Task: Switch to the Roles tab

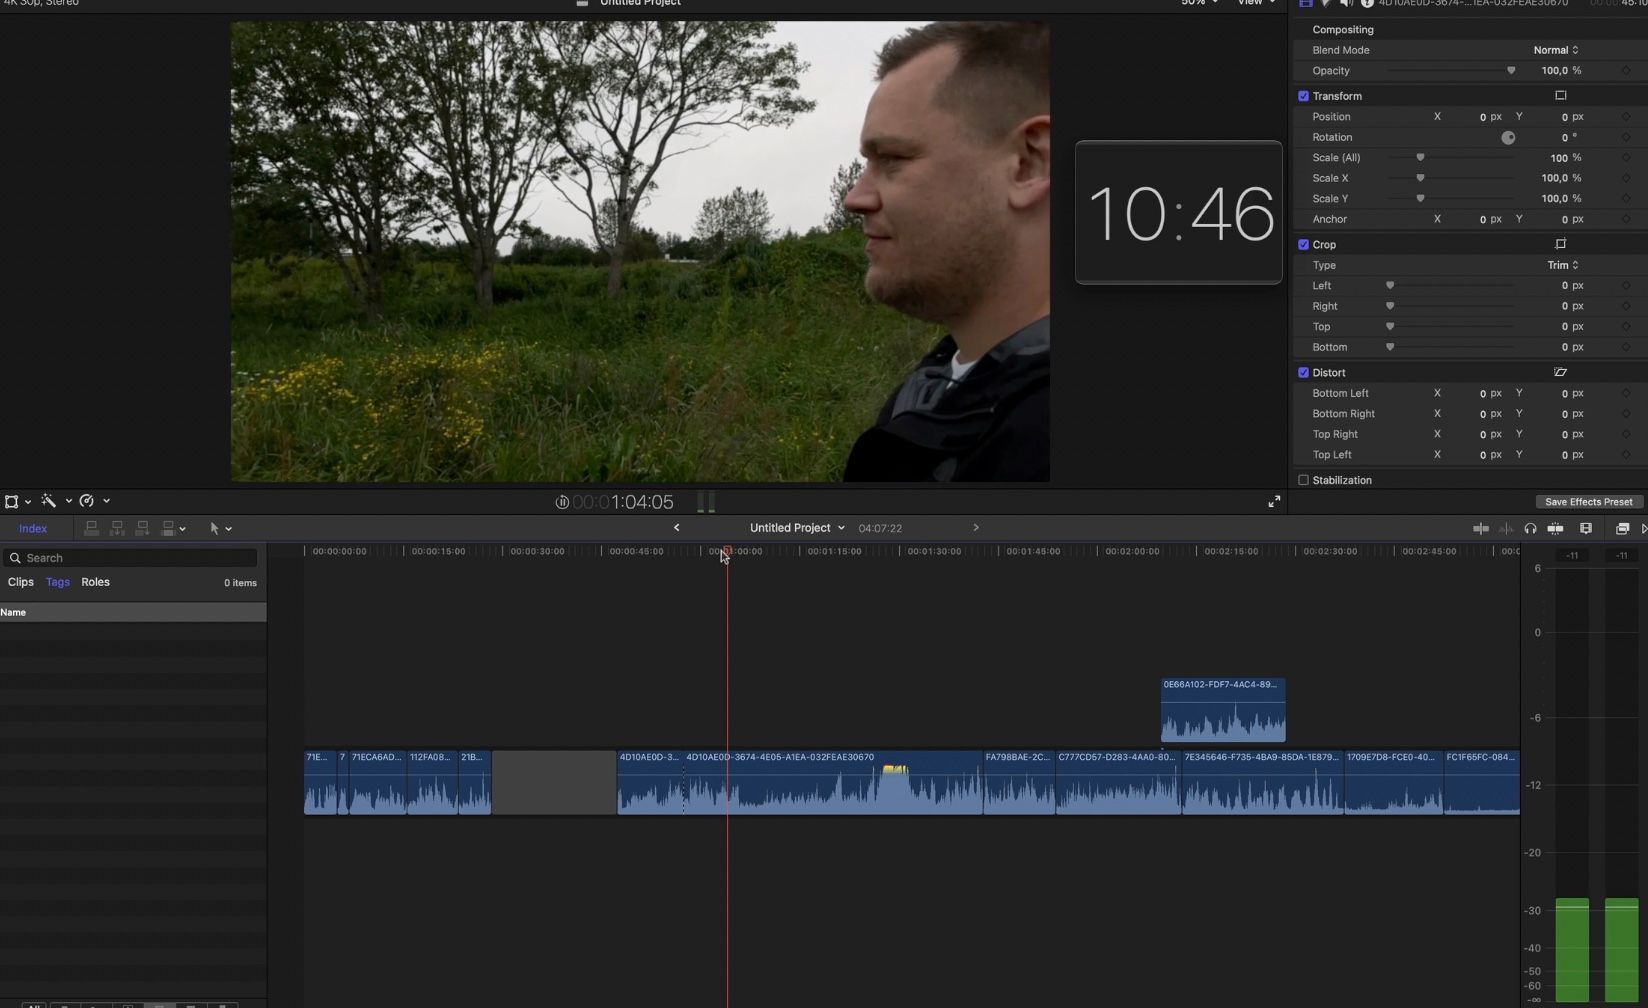Action: point(96,582)
